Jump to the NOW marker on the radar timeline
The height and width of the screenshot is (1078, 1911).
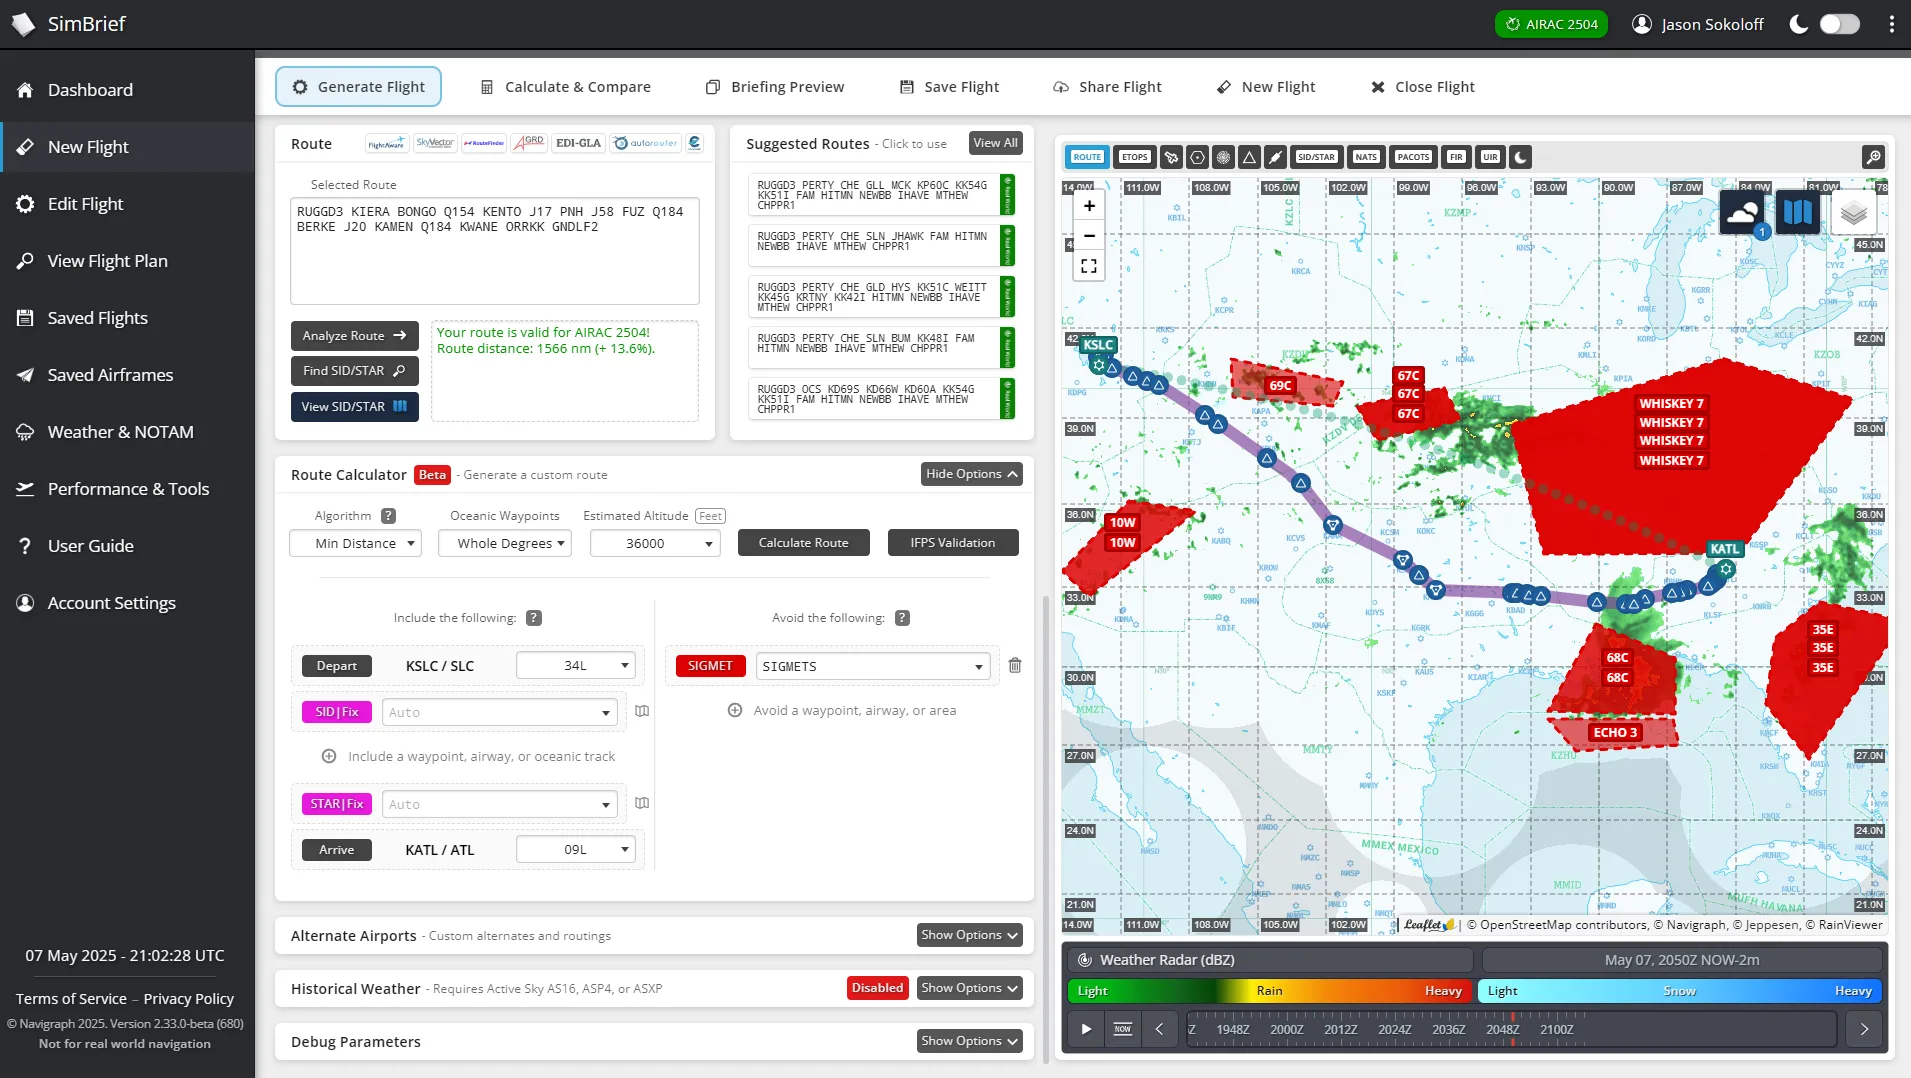[1122, 1028]
